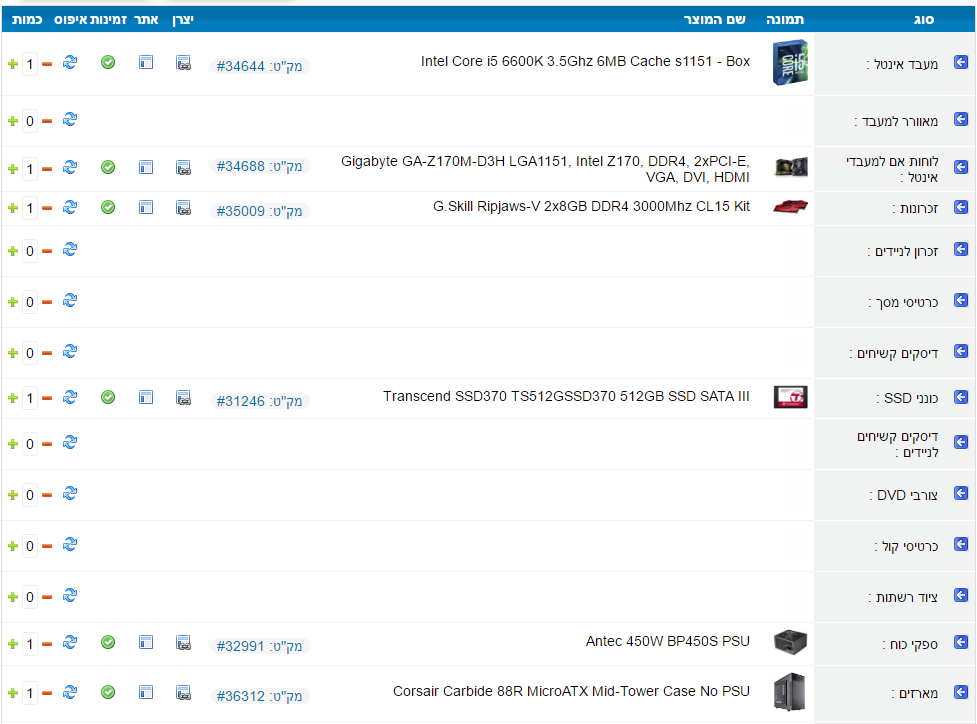Open category arrow for דיסקים קשיחים

961,351
